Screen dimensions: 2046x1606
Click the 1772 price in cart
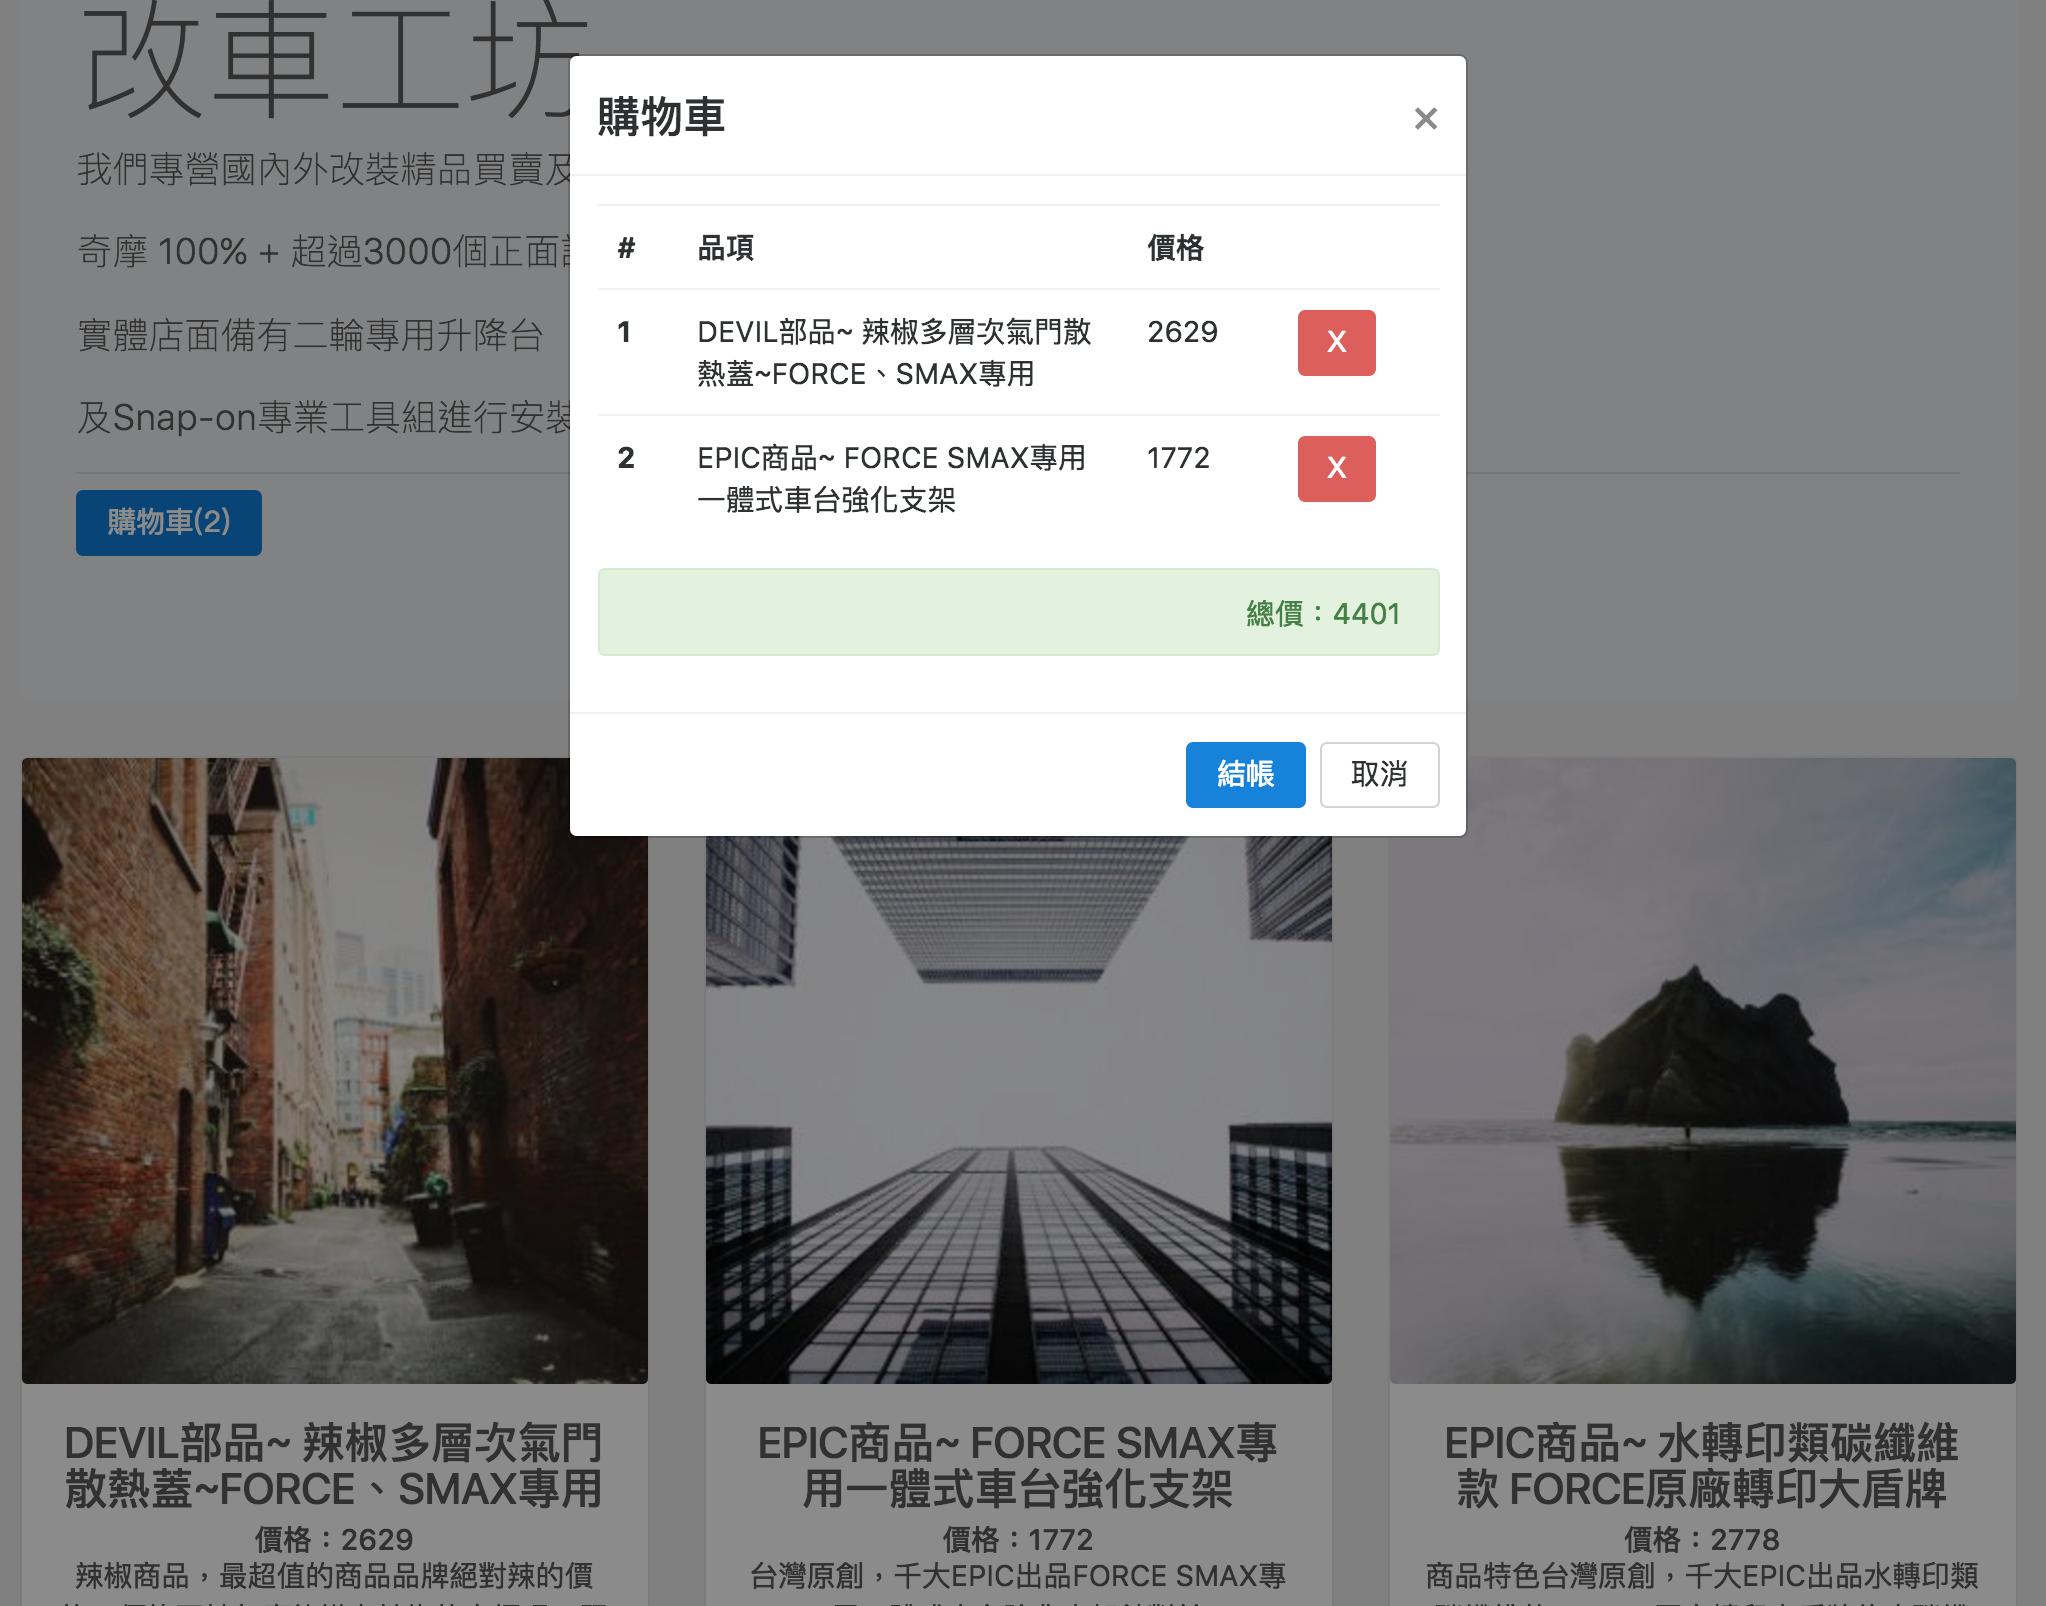(x=1178, y=458)
